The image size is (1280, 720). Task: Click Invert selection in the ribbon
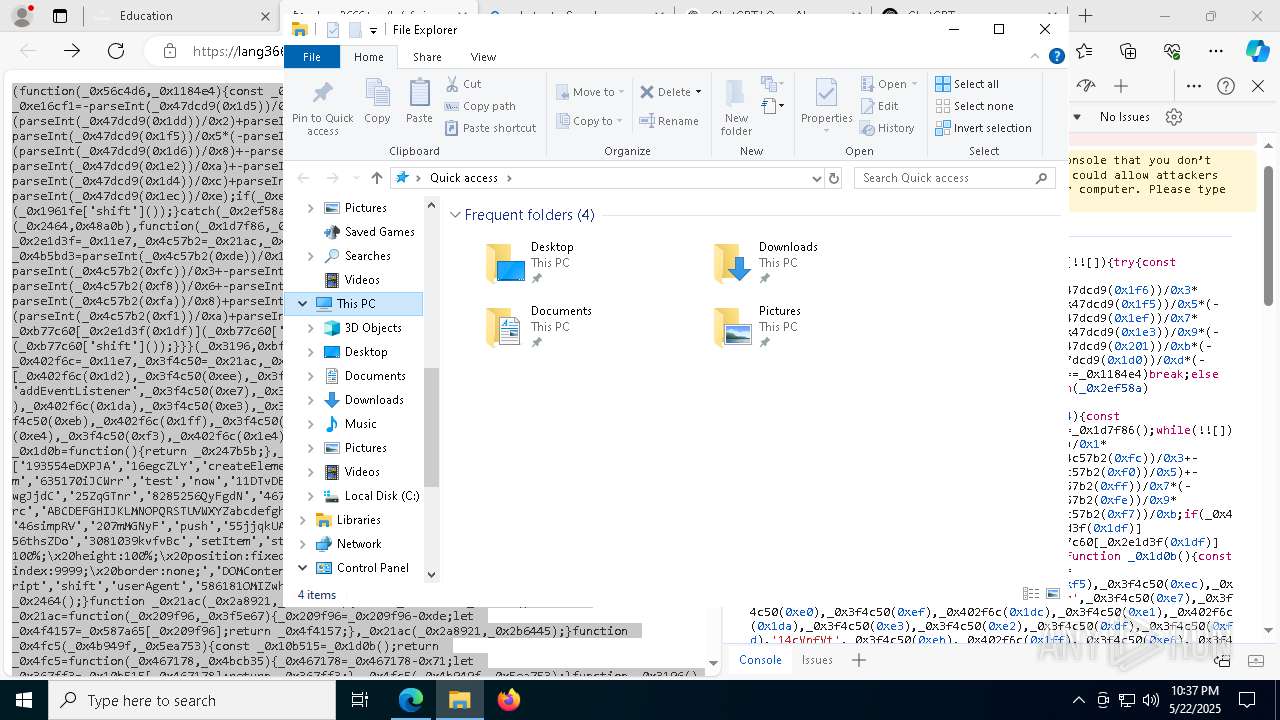pos(983,128)
